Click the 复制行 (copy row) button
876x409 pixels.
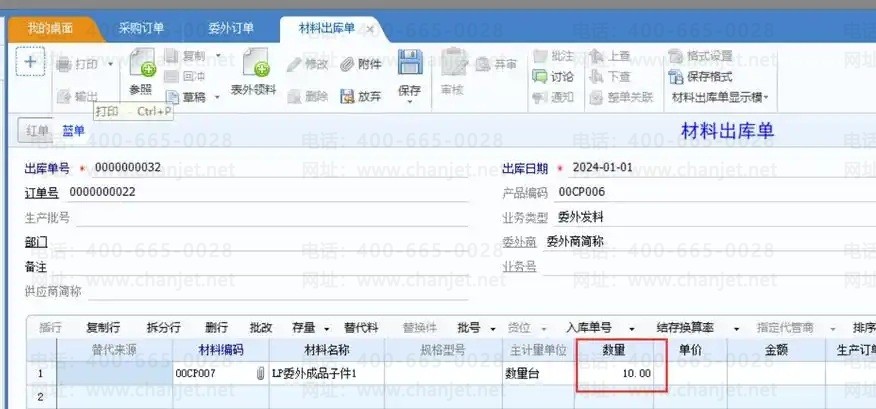coord(104,328)
